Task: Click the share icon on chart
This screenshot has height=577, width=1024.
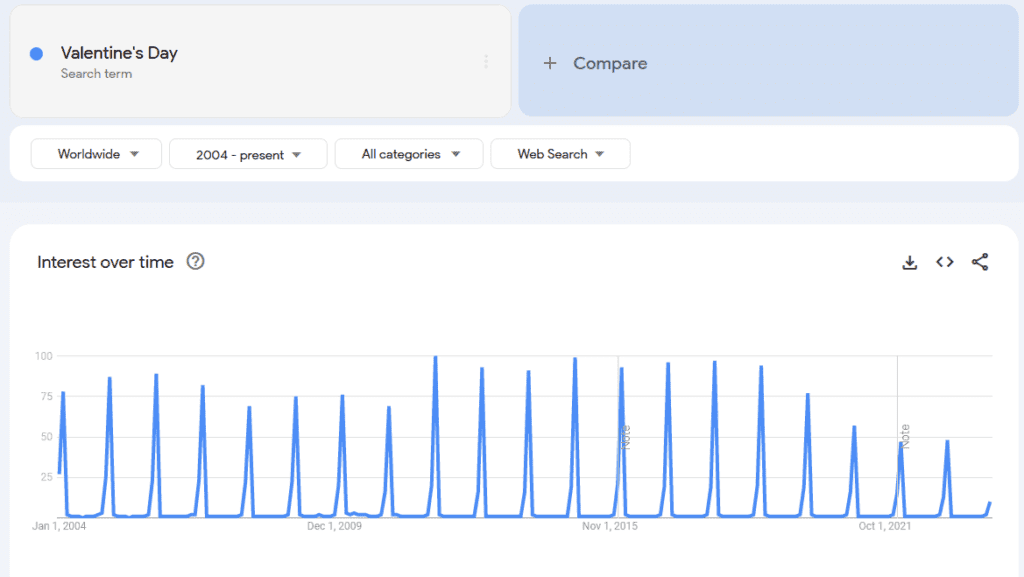Action: point(980,262)
